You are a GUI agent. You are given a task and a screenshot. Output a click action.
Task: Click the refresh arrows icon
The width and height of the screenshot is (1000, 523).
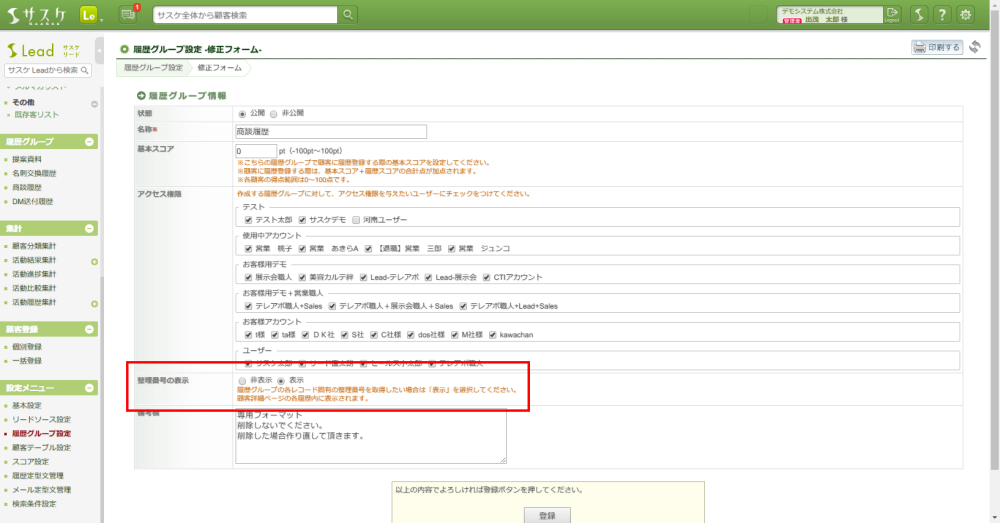(975, 47)
